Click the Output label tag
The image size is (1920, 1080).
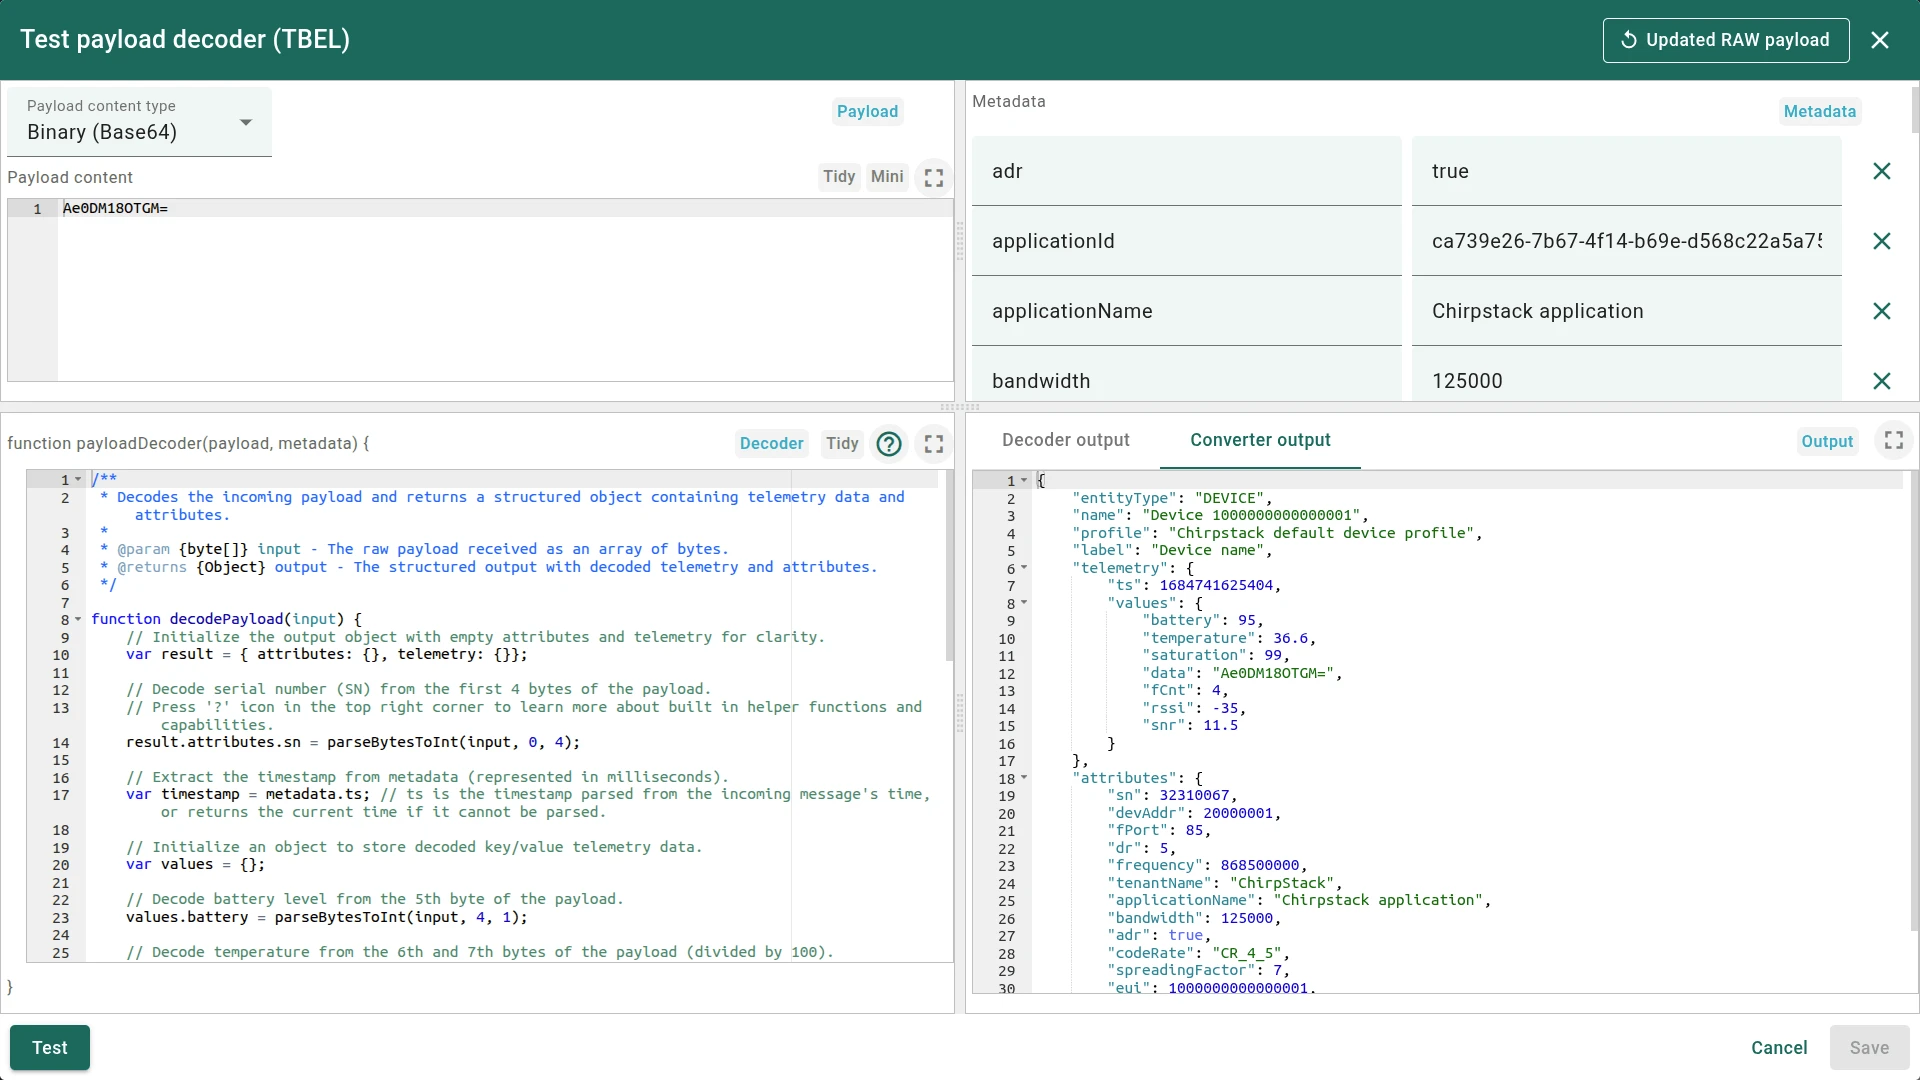coord(1827,442)
